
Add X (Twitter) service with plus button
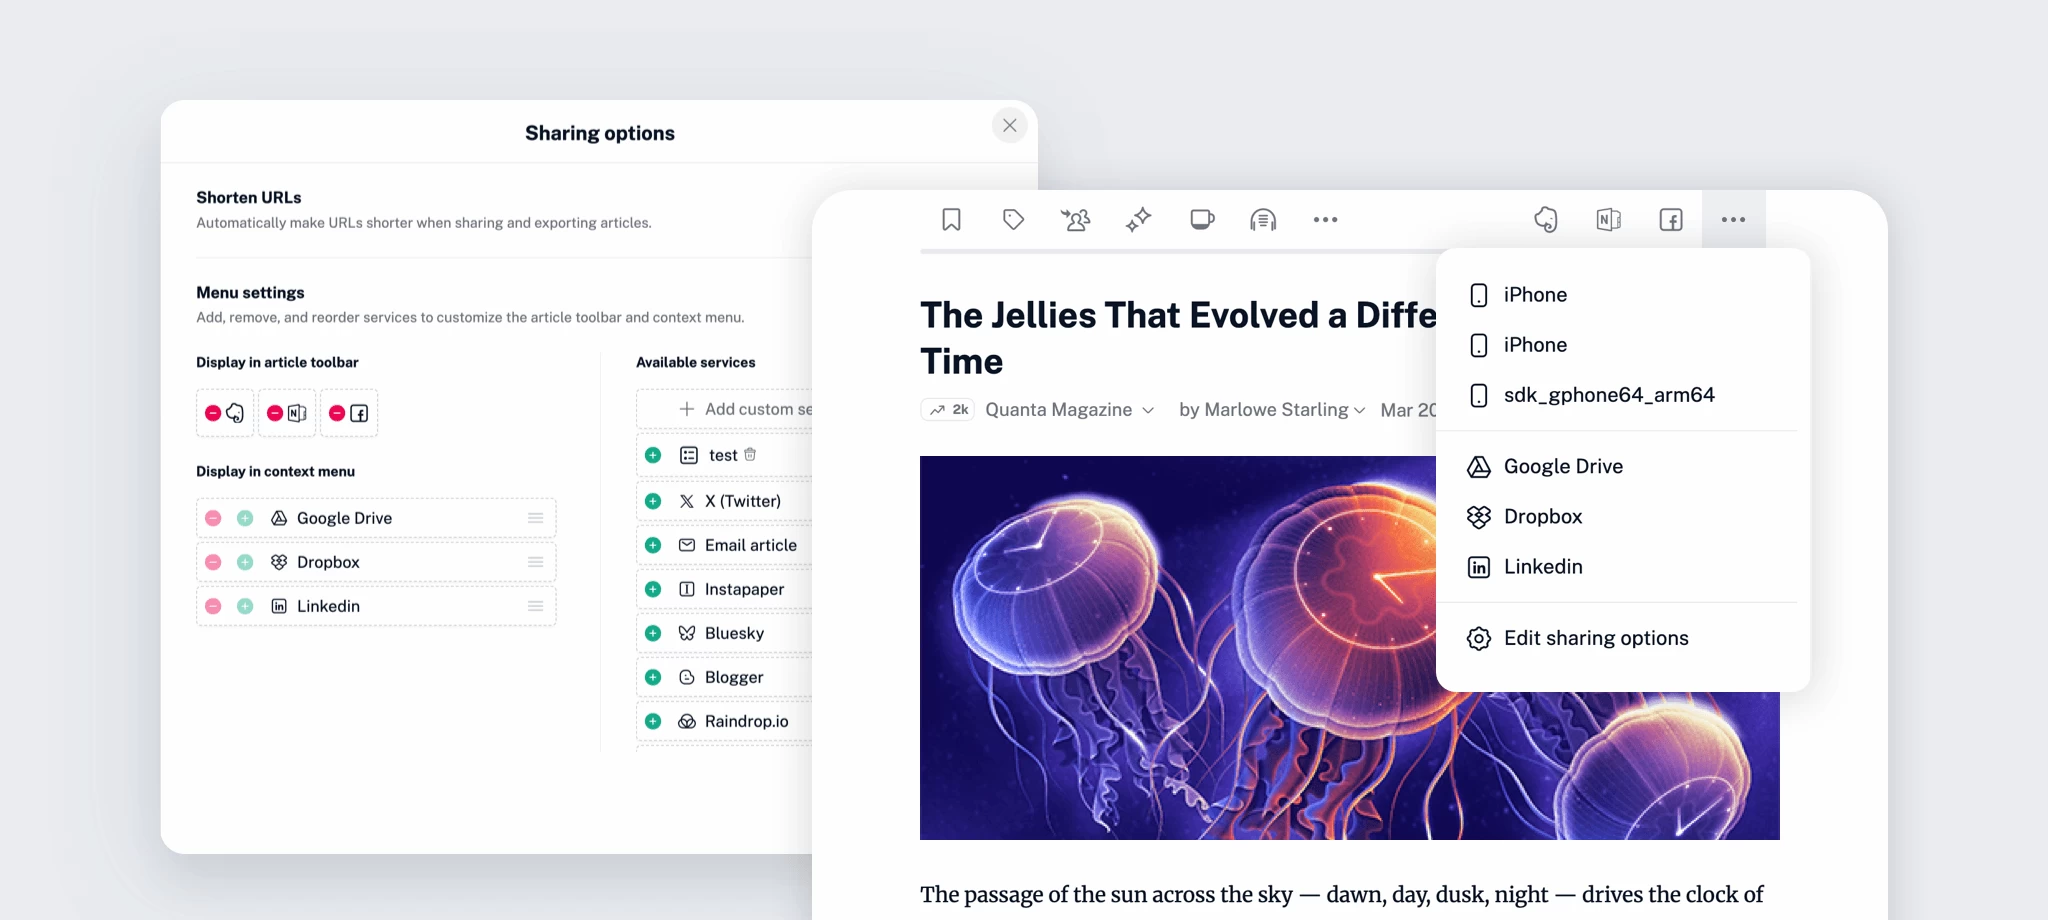653,501
